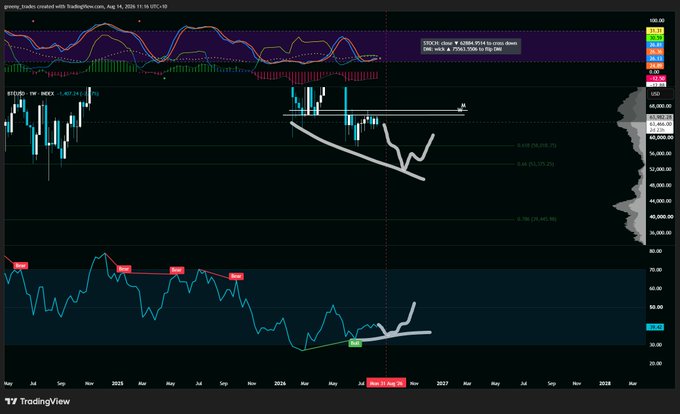This screenshot has width=680, height=414.
Task: Click the 52,000.00 price axis tick
Action: (661, 169)
